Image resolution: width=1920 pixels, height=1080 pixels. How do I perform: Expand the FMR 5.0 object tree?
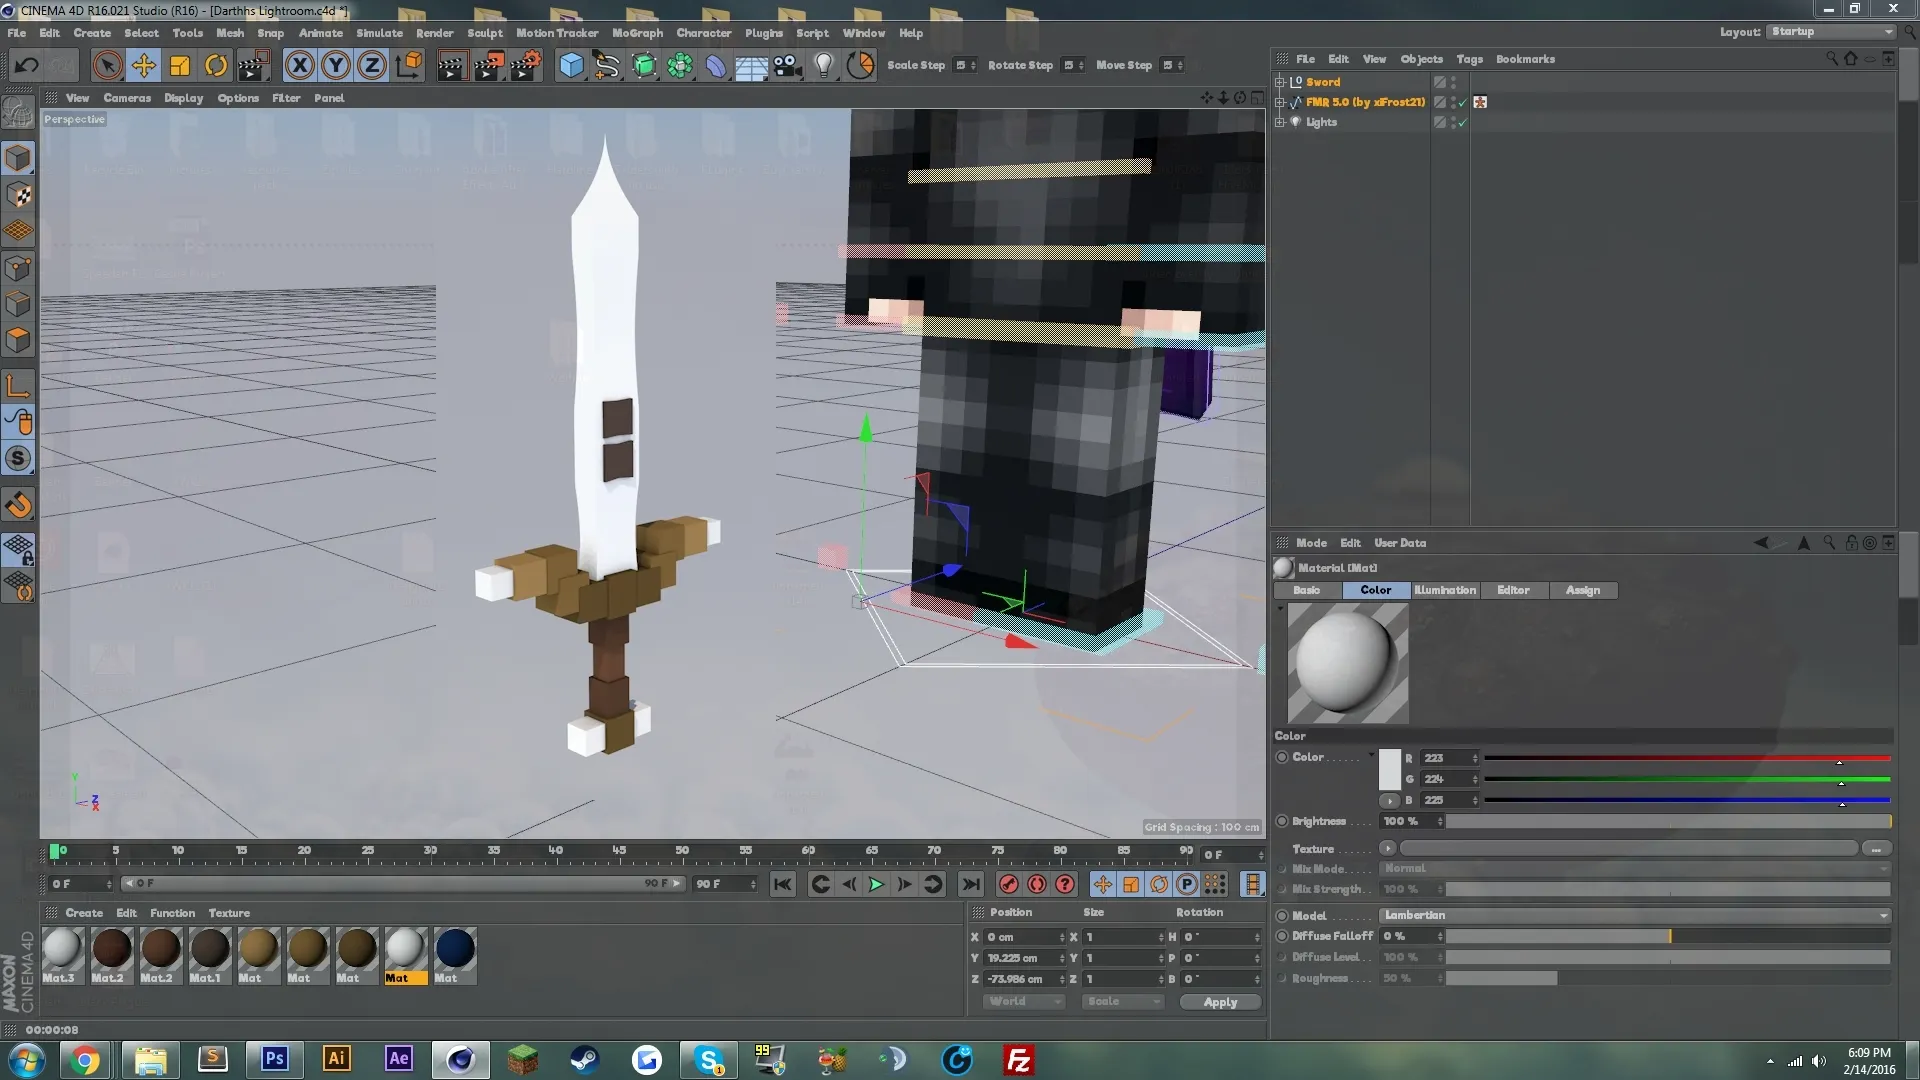1280,102
